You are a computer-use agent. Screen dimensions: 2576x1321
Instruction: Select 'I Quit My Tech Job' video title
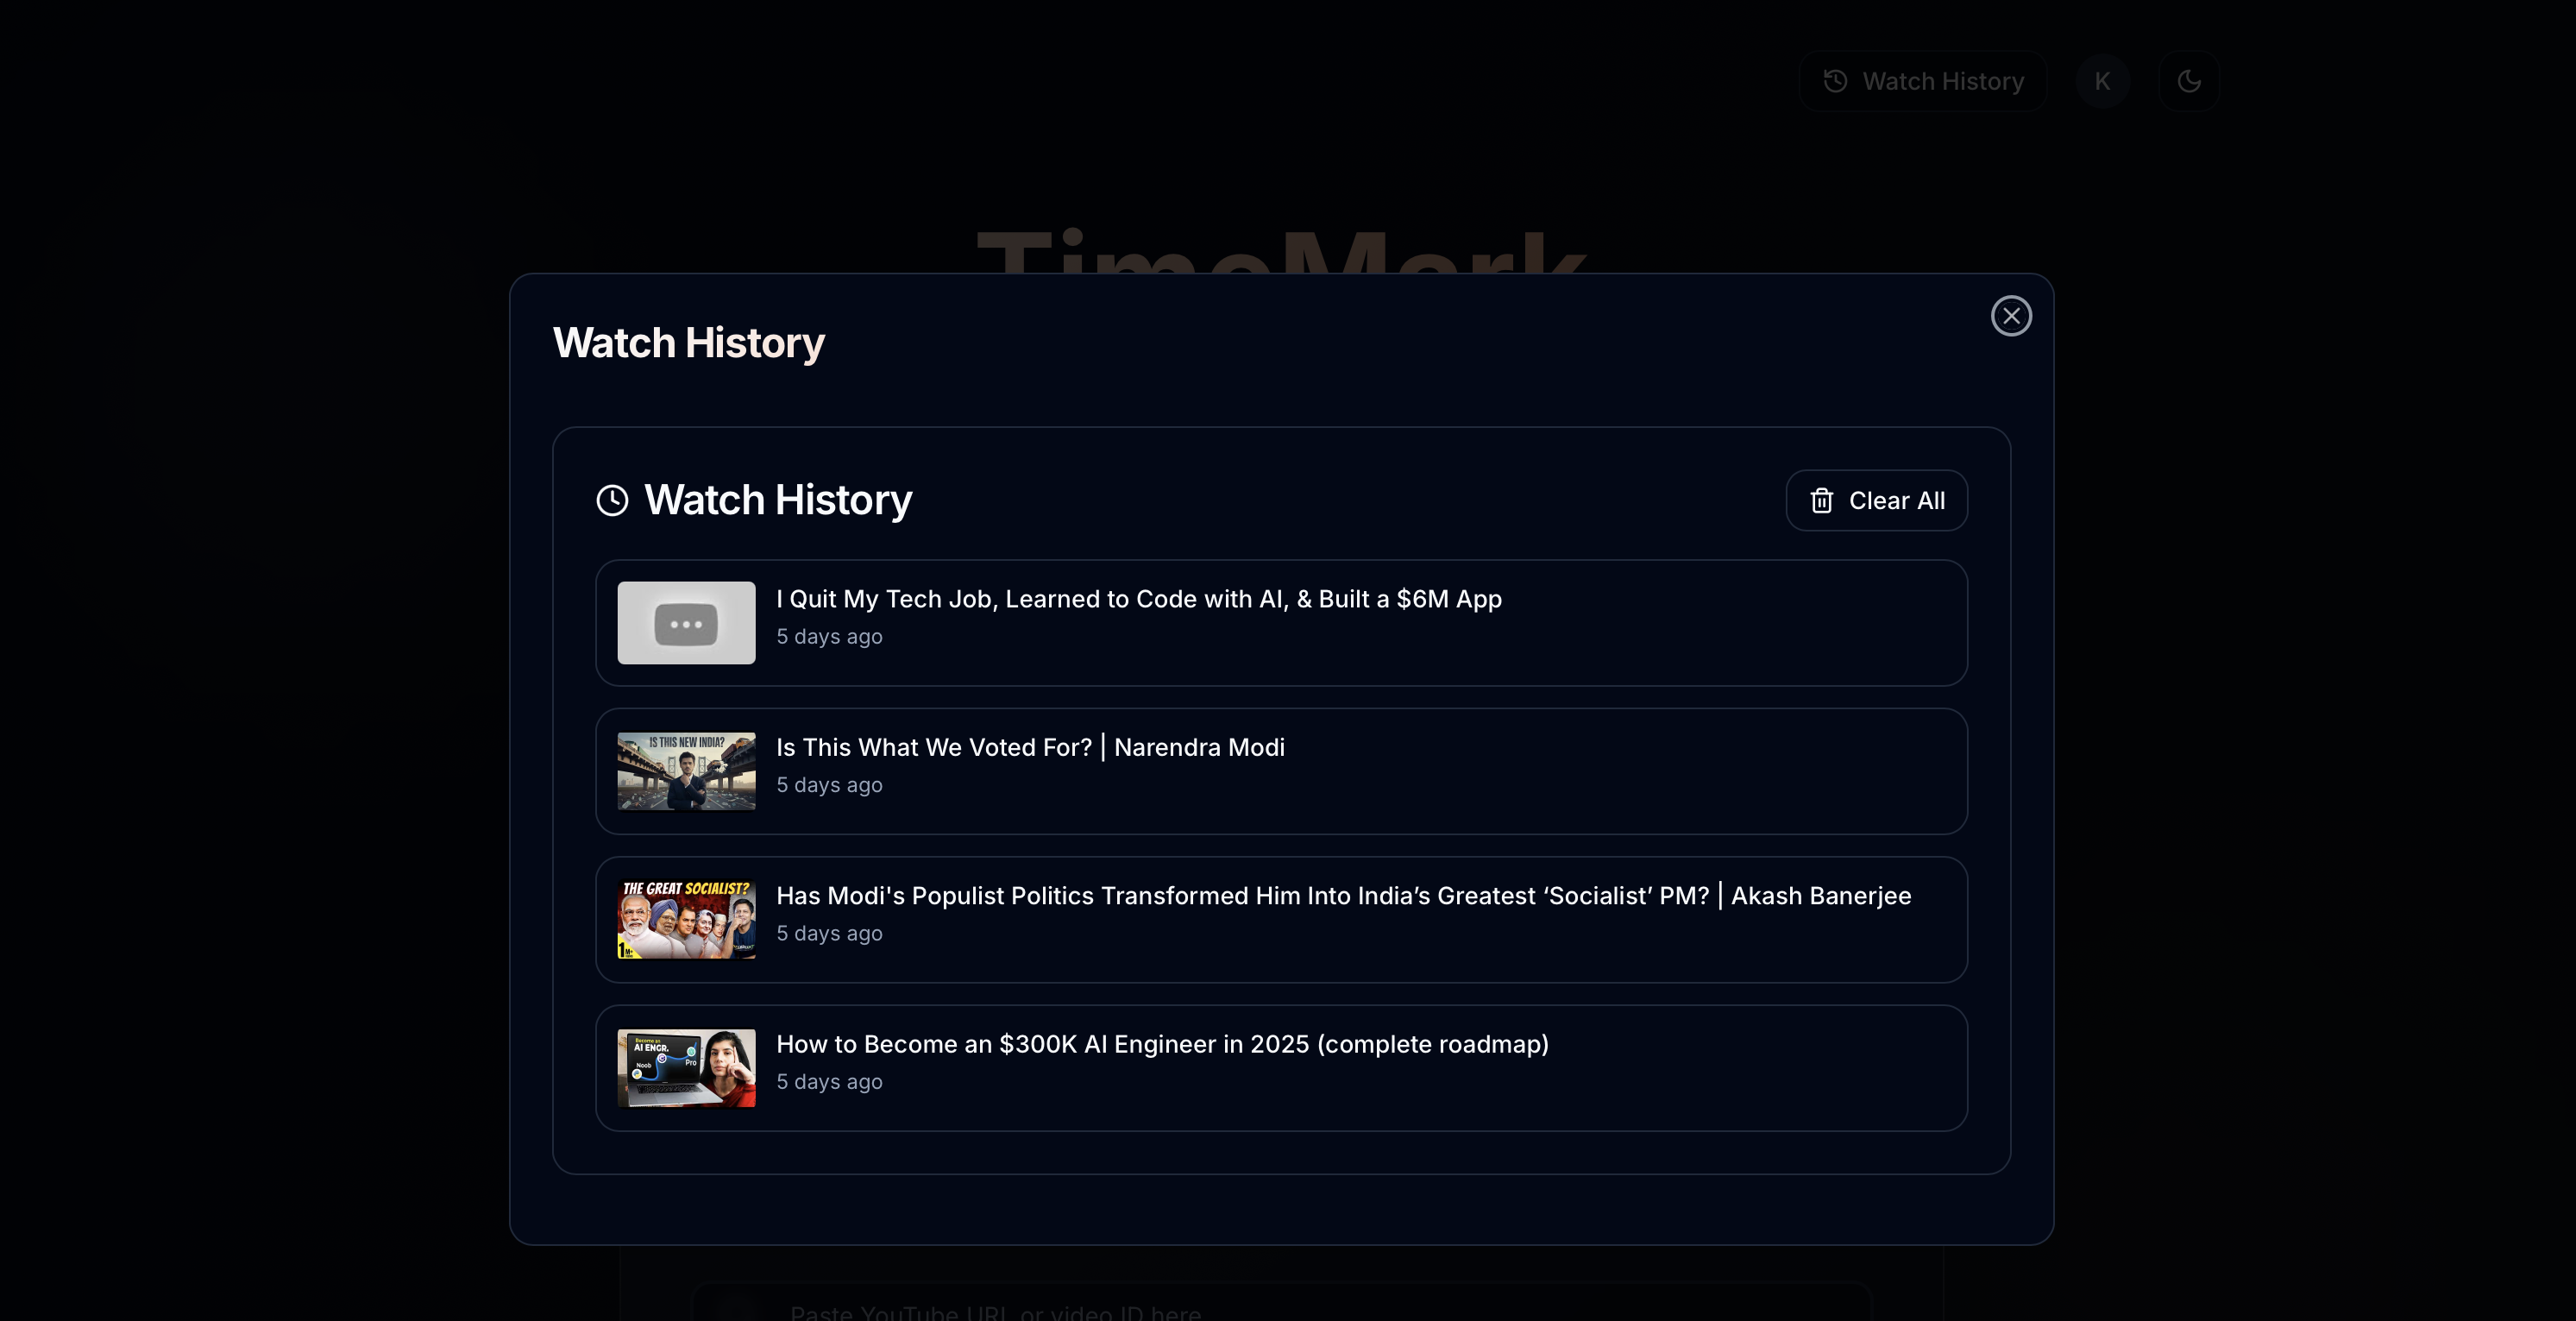tap(1138, 599)
